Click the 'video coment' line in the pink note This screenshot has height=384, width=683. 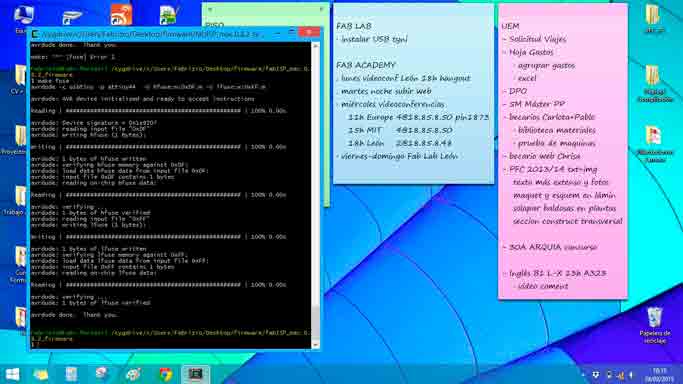(543, 286)
